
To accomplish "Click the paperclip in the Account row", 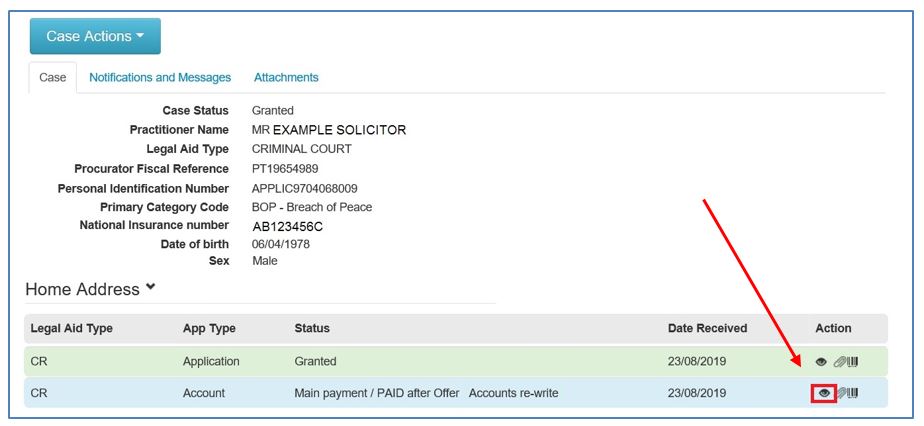I will coord(841,393).
